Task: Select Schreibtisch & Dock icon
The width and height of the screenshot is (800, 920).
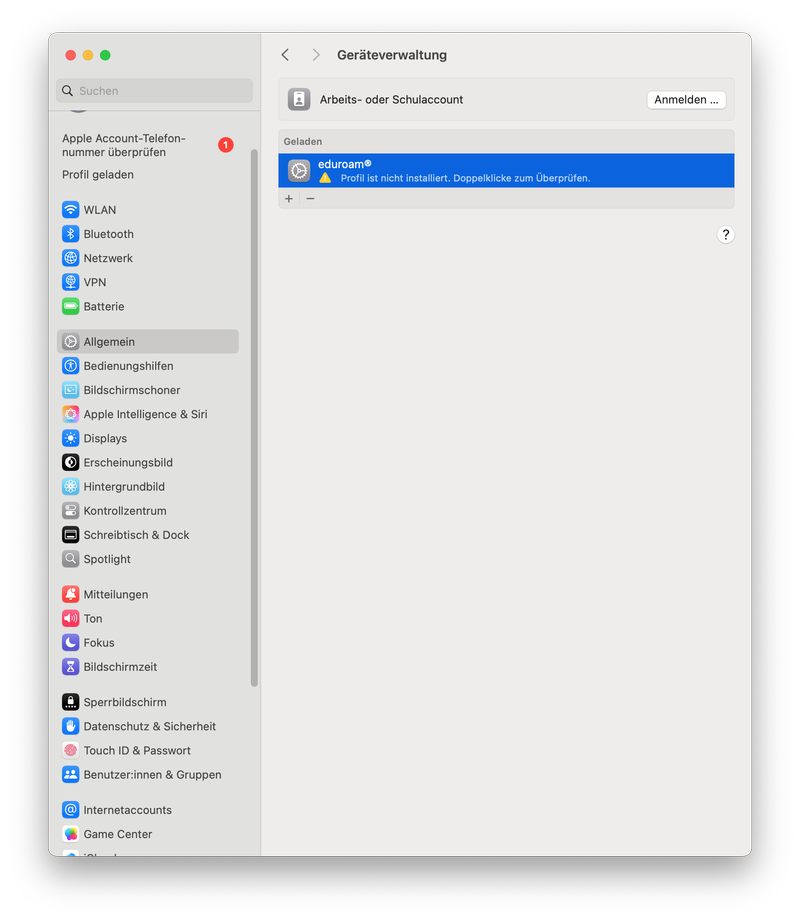Action: [70, 535]
